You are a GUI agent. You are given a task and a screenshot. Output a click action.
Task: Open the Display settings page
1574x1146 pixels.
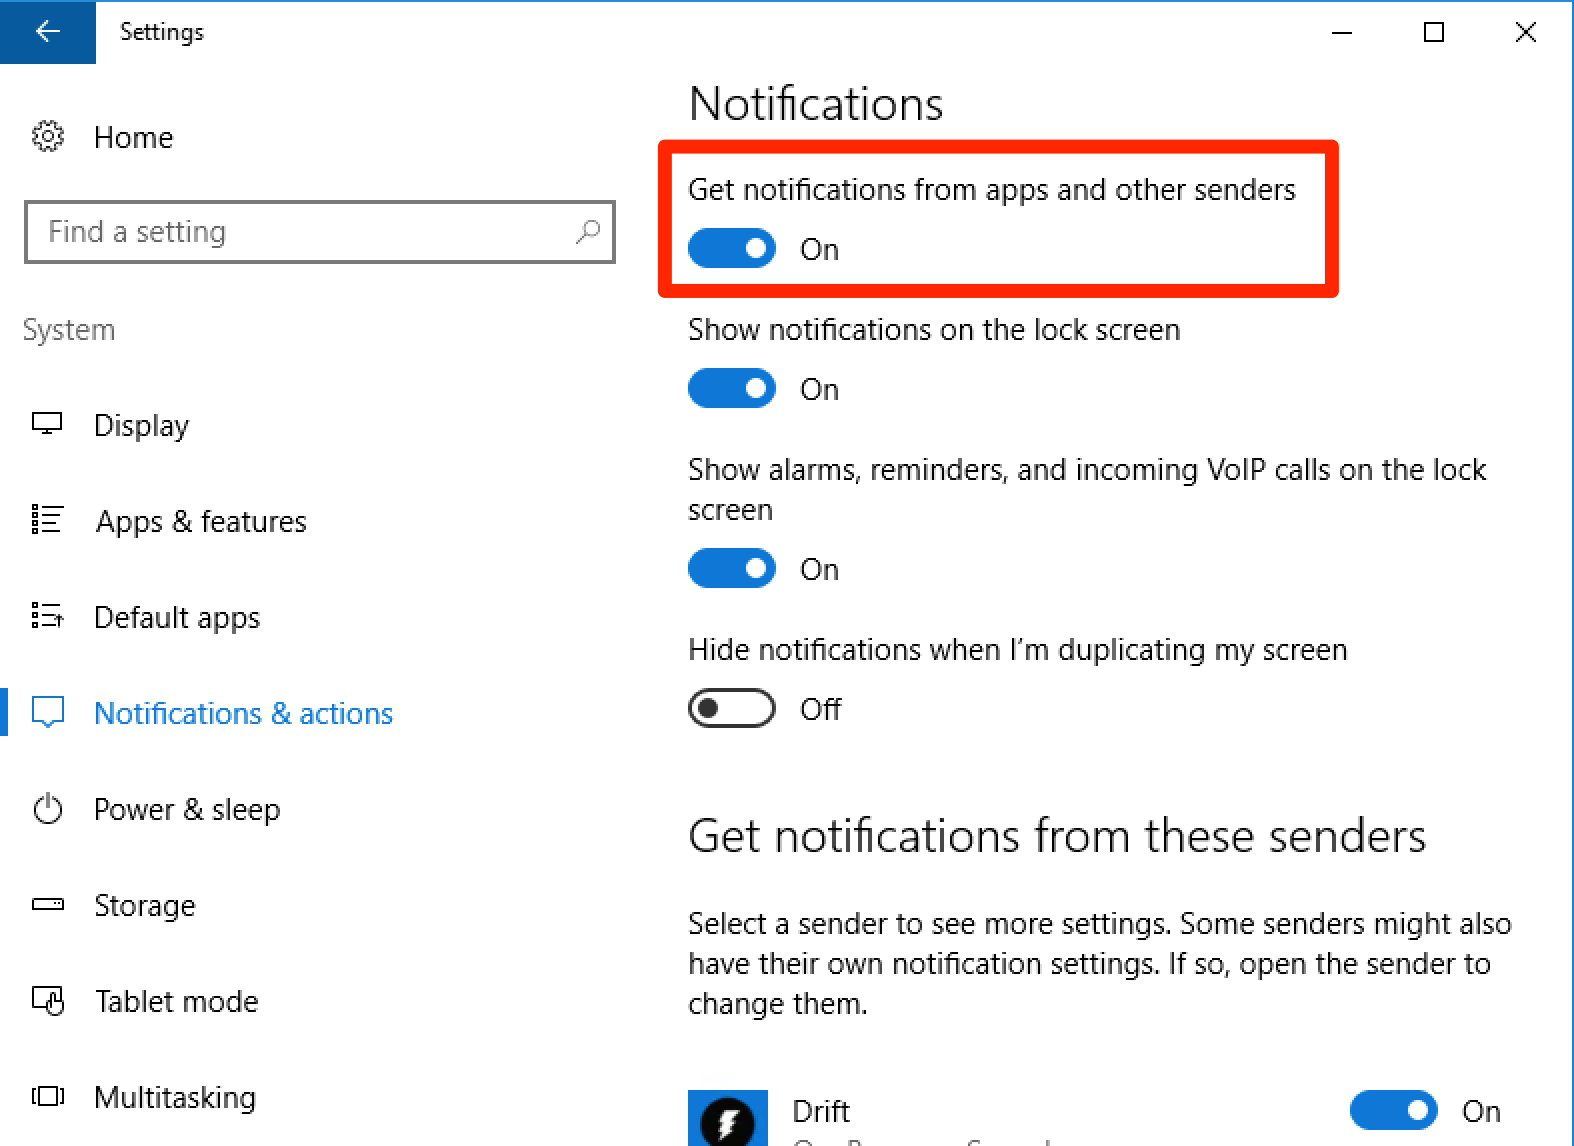tap(141, 425)
